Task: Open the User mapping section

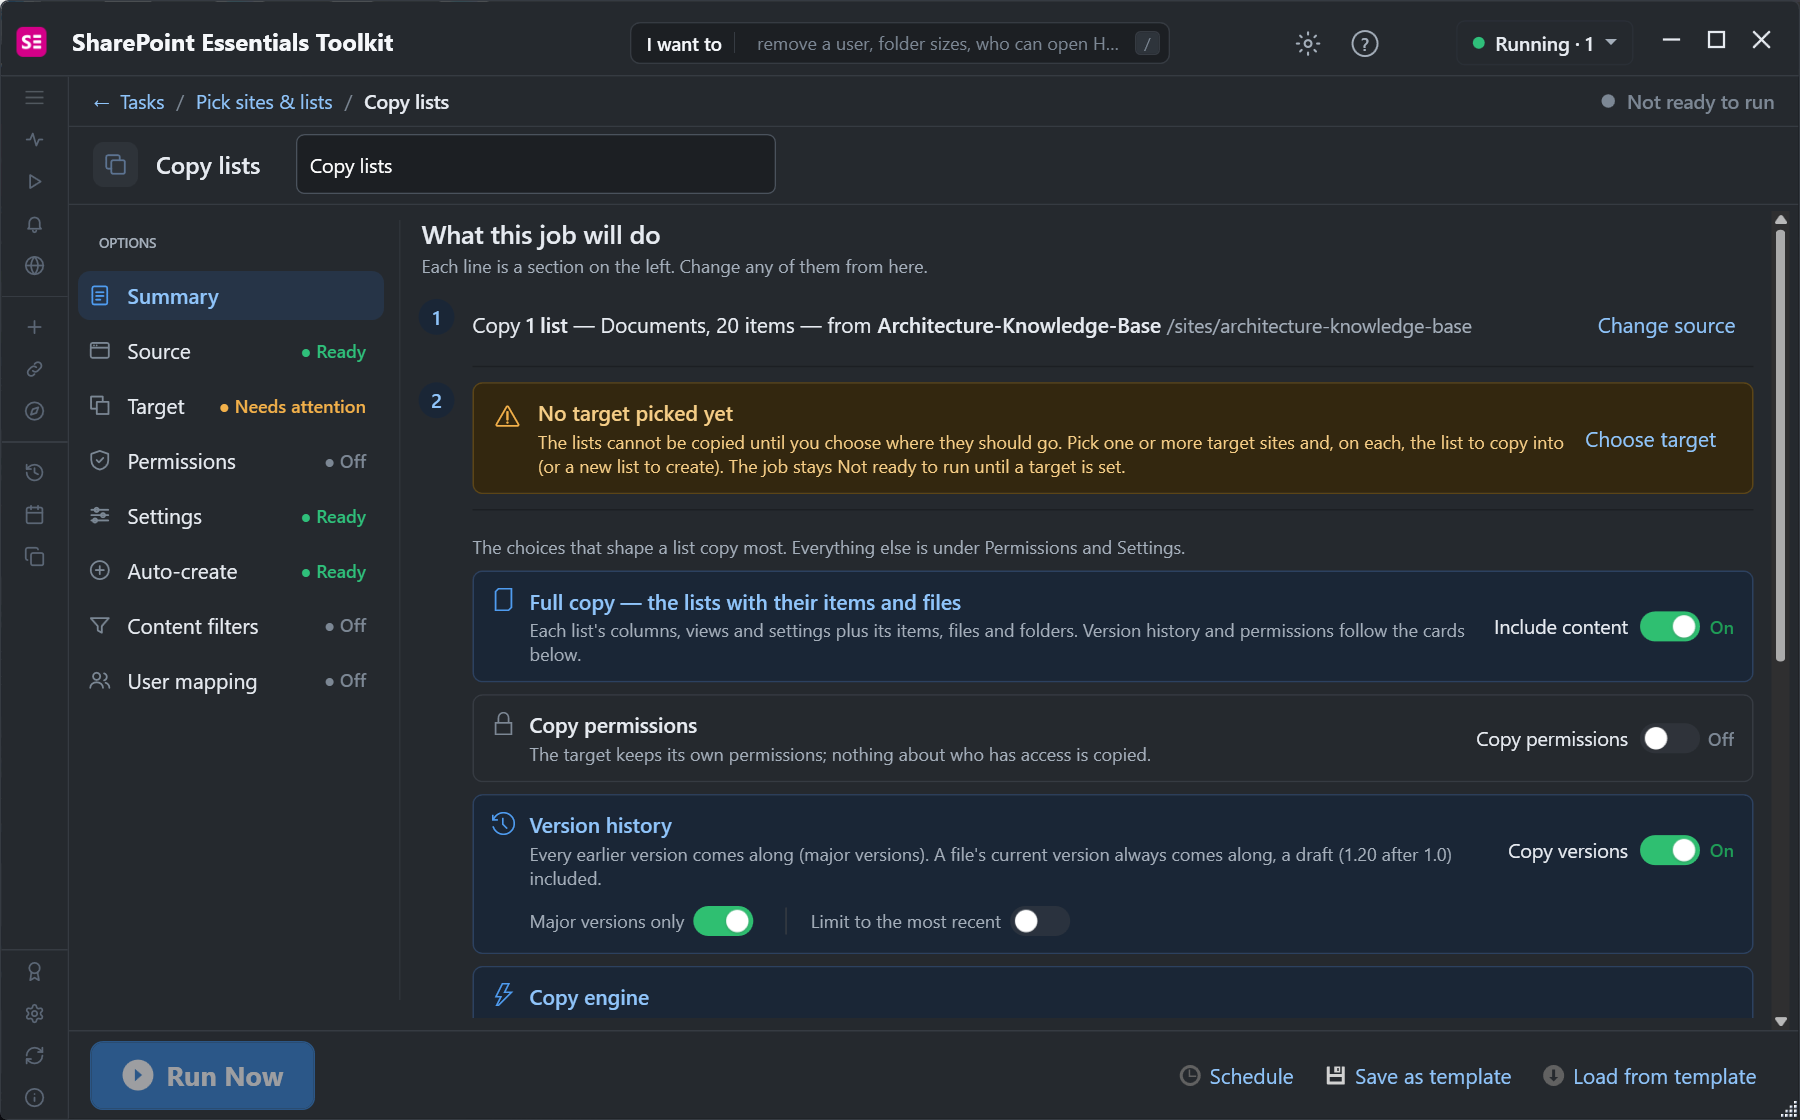Action: pos(231,681)
